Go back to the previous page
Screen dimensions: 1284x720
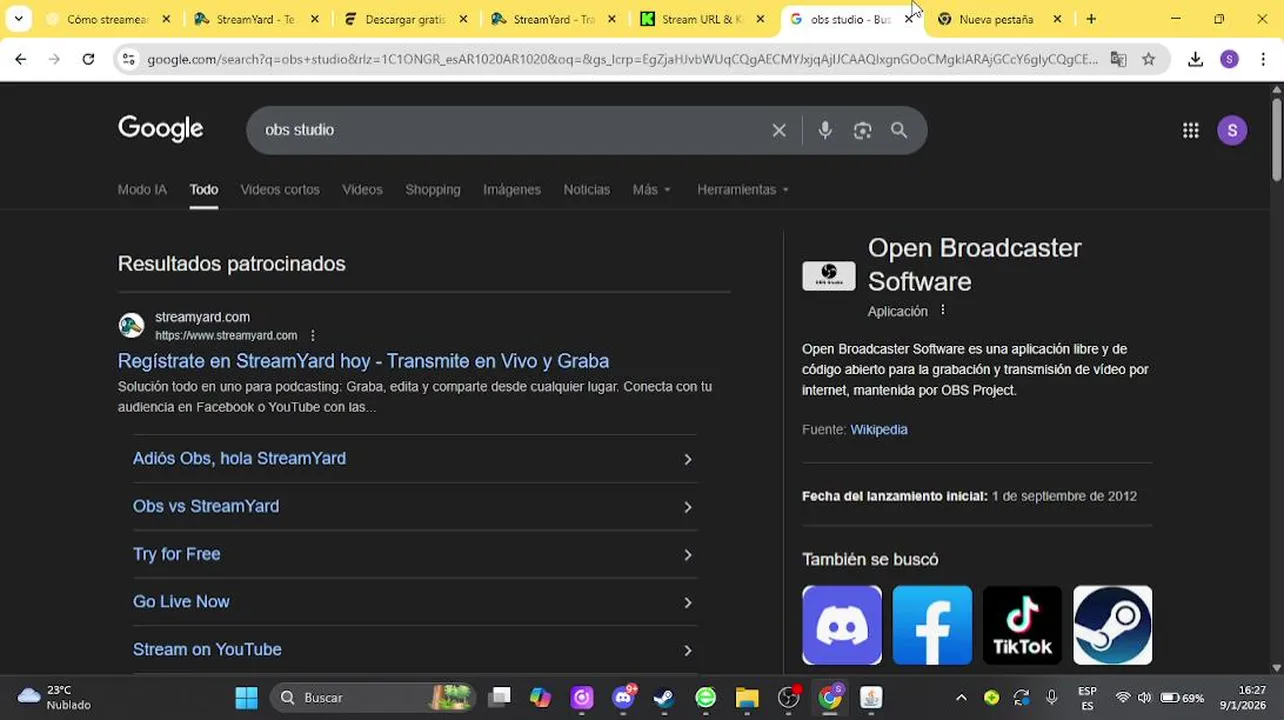point(20,59)
